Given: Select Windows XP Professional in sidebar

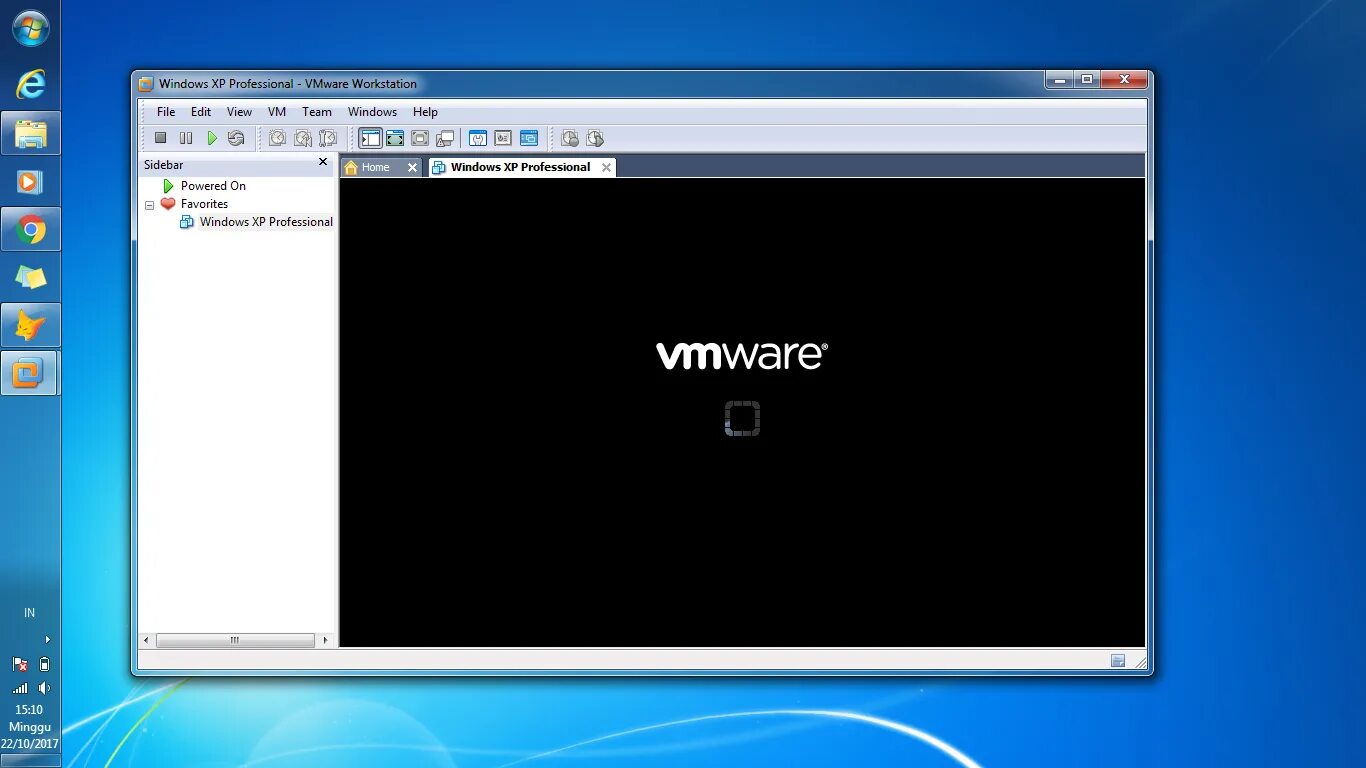Looking at the screenshot, I should (x=266, y=222).
